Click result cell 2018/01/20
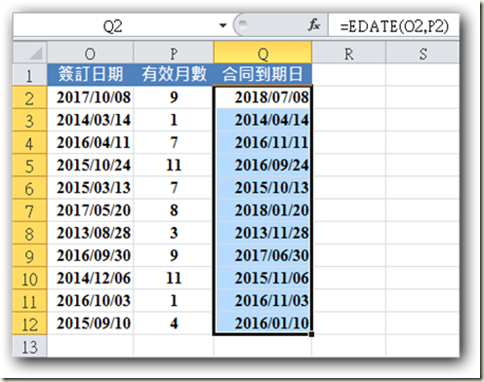Screen dimensions: 484x382 pos(263,211)
